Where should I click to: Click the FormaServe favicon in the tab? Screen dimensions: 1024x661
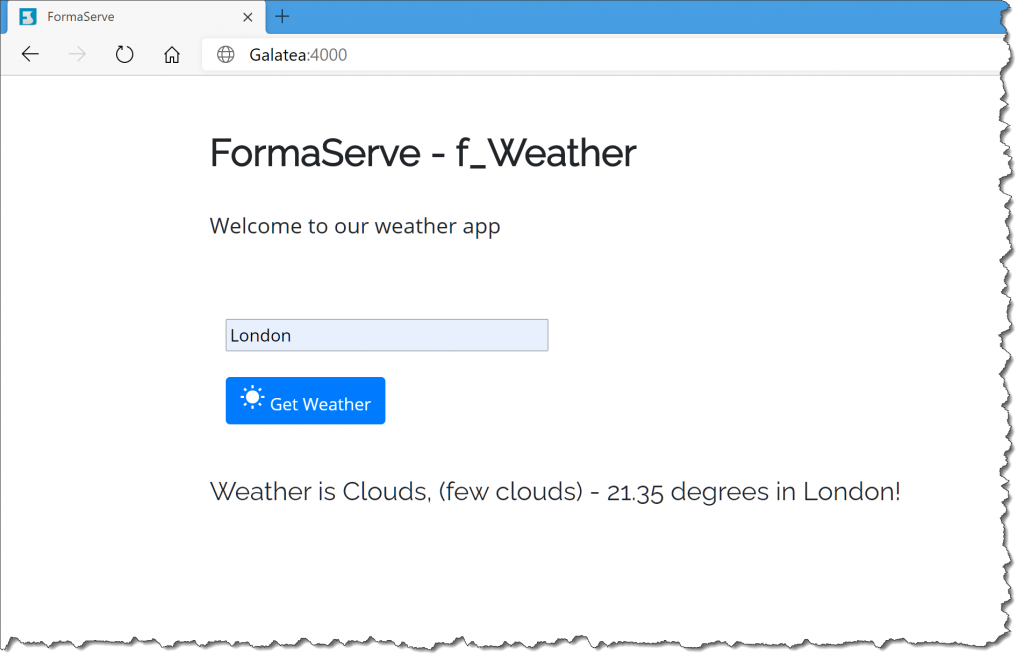28,17
